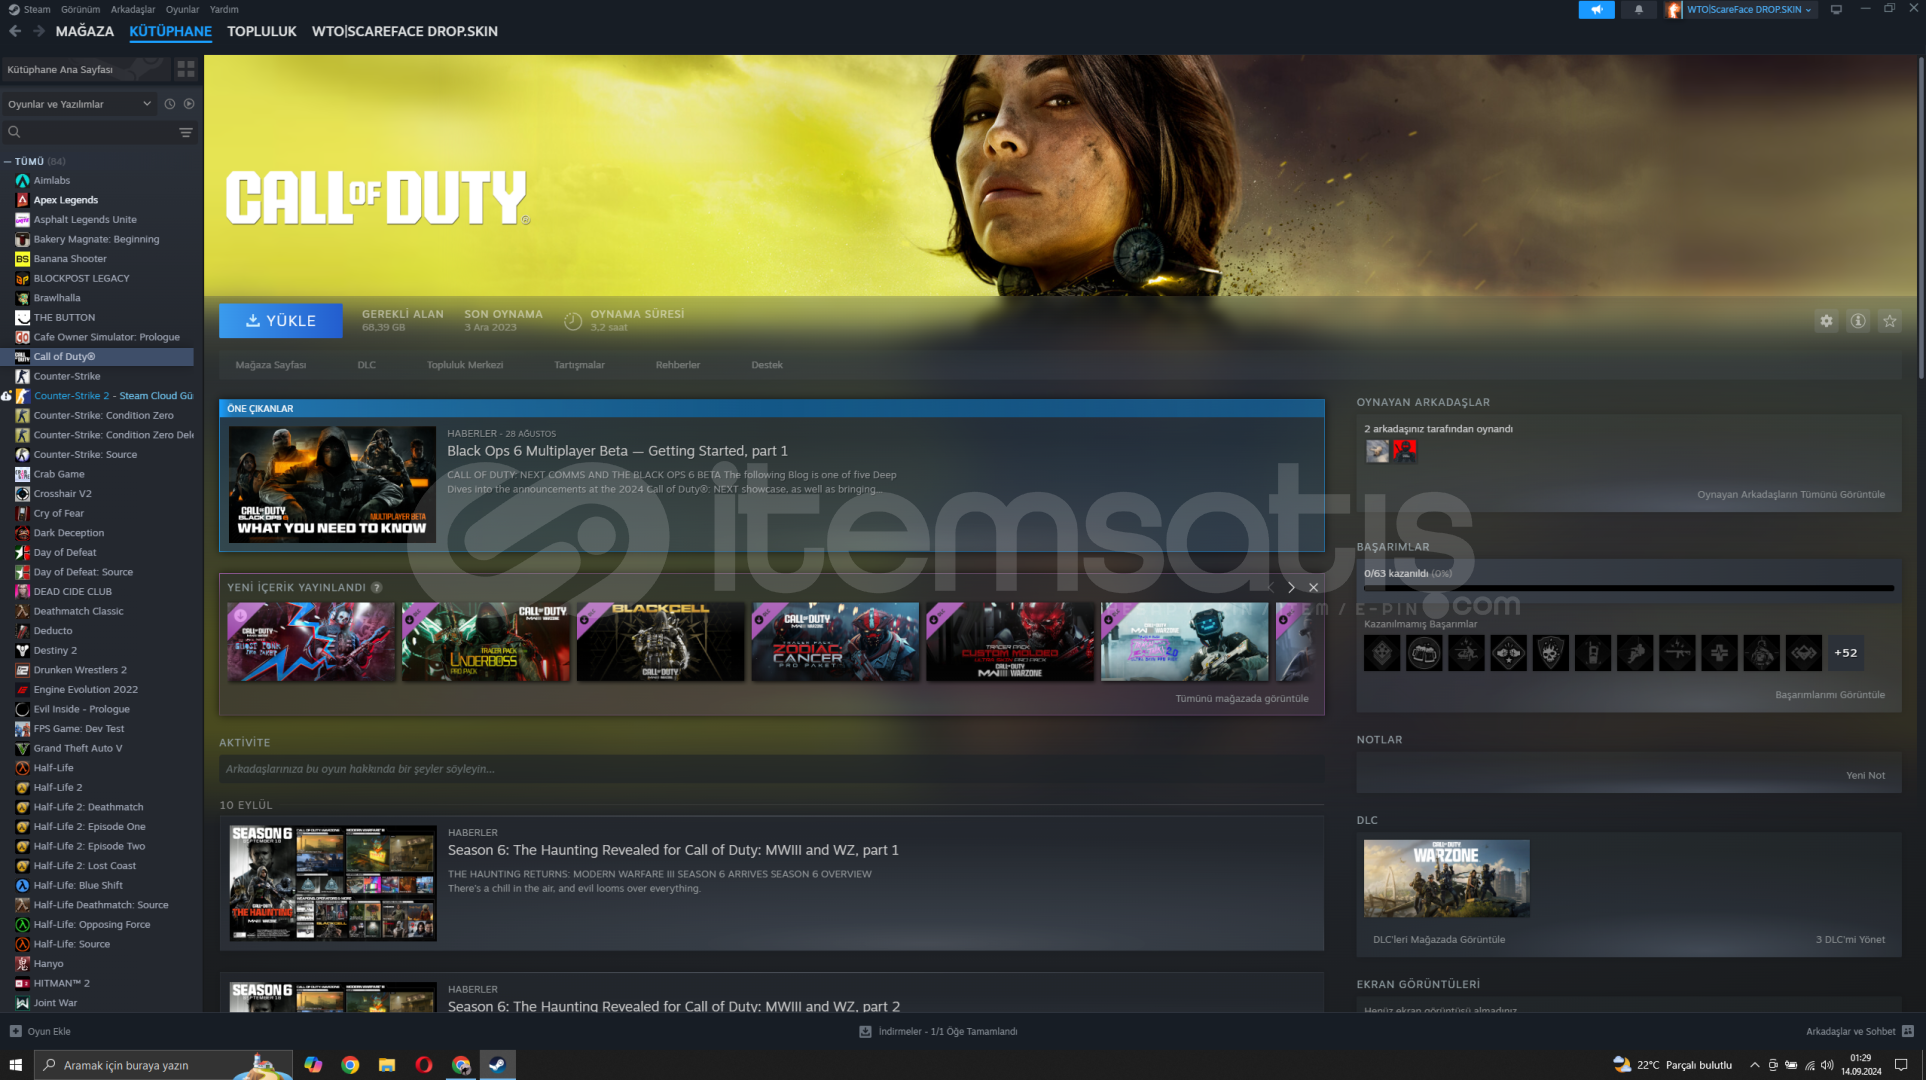Screen dimensions: 1926x1080
Task: Open the Oyunlar menu
Action: [183, 9]
